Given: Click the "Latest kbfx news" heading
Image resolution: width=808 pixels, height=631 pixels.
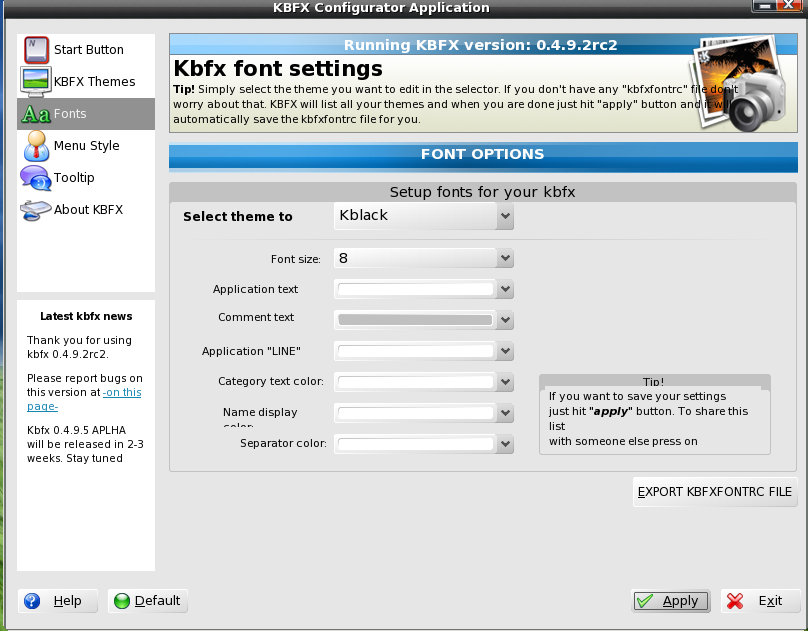Looking at the screenshot, I should click(86, 316).
